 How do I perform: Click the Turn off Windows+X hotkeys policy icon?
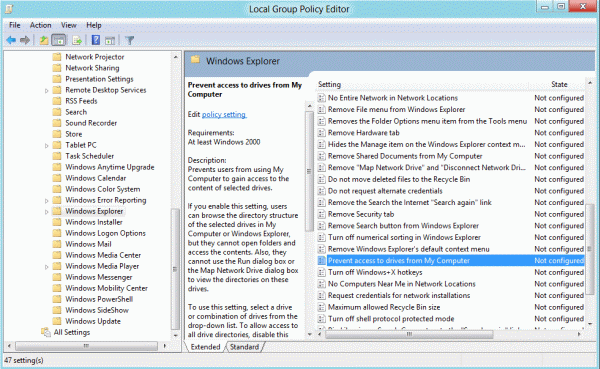click(321, 272)
